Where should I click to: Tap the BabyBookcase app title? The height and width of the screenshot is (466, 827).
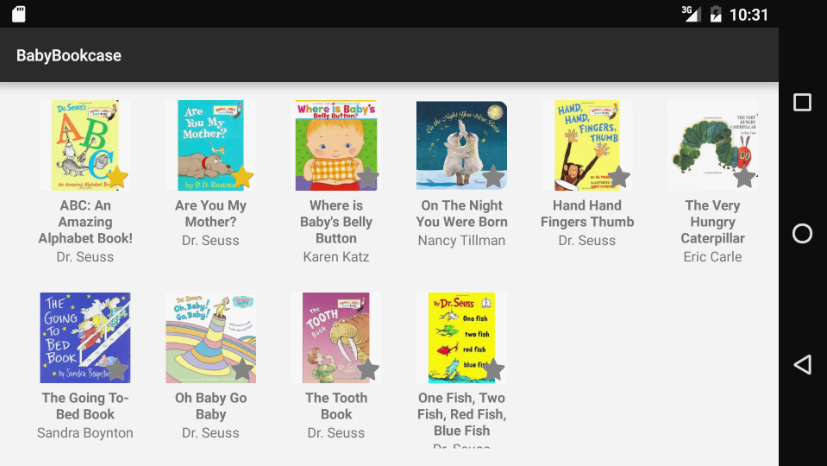[x=69, y=56]
